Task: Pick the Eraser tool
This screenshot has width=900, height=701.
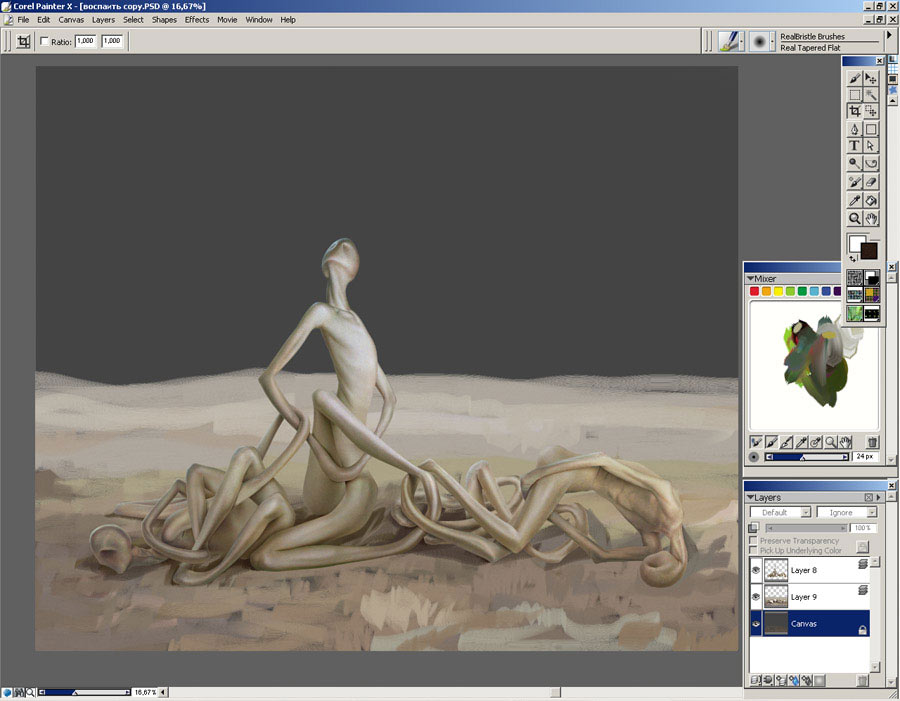Action: [871, 182]
